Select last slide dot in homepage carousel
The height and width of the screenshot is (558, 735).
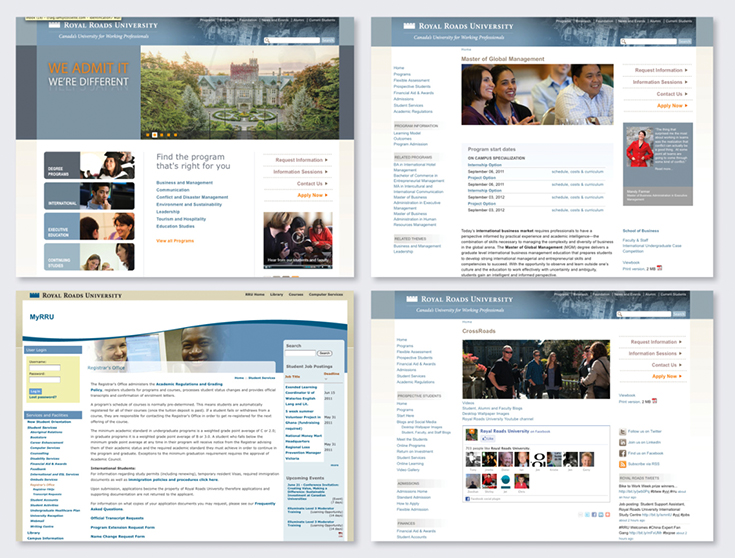point(176,135)
